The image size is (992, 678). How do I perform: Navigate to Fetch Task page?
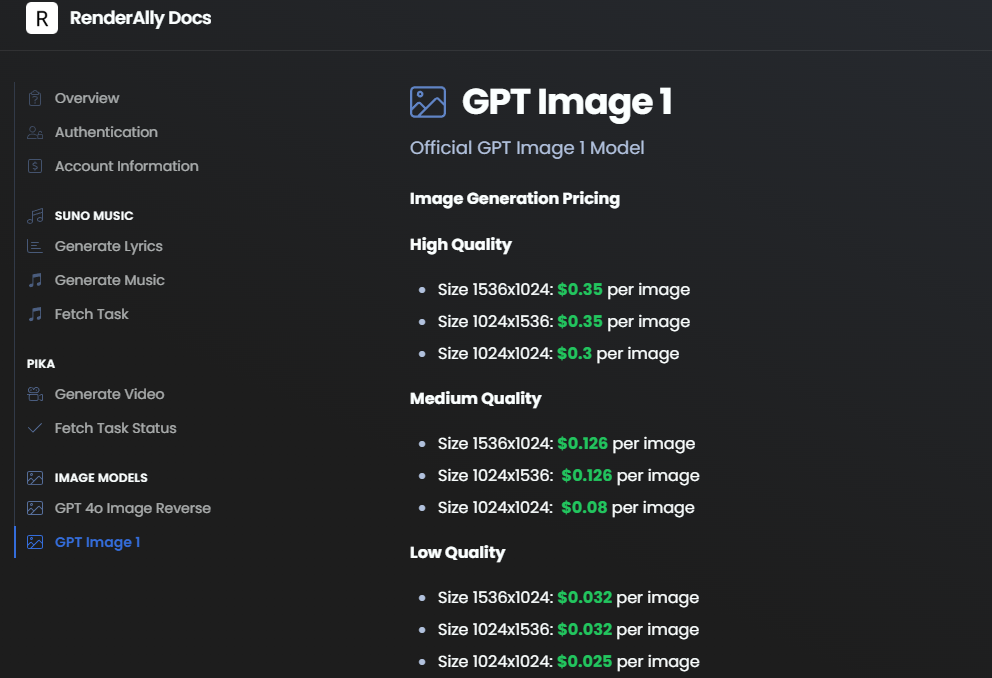92,314
